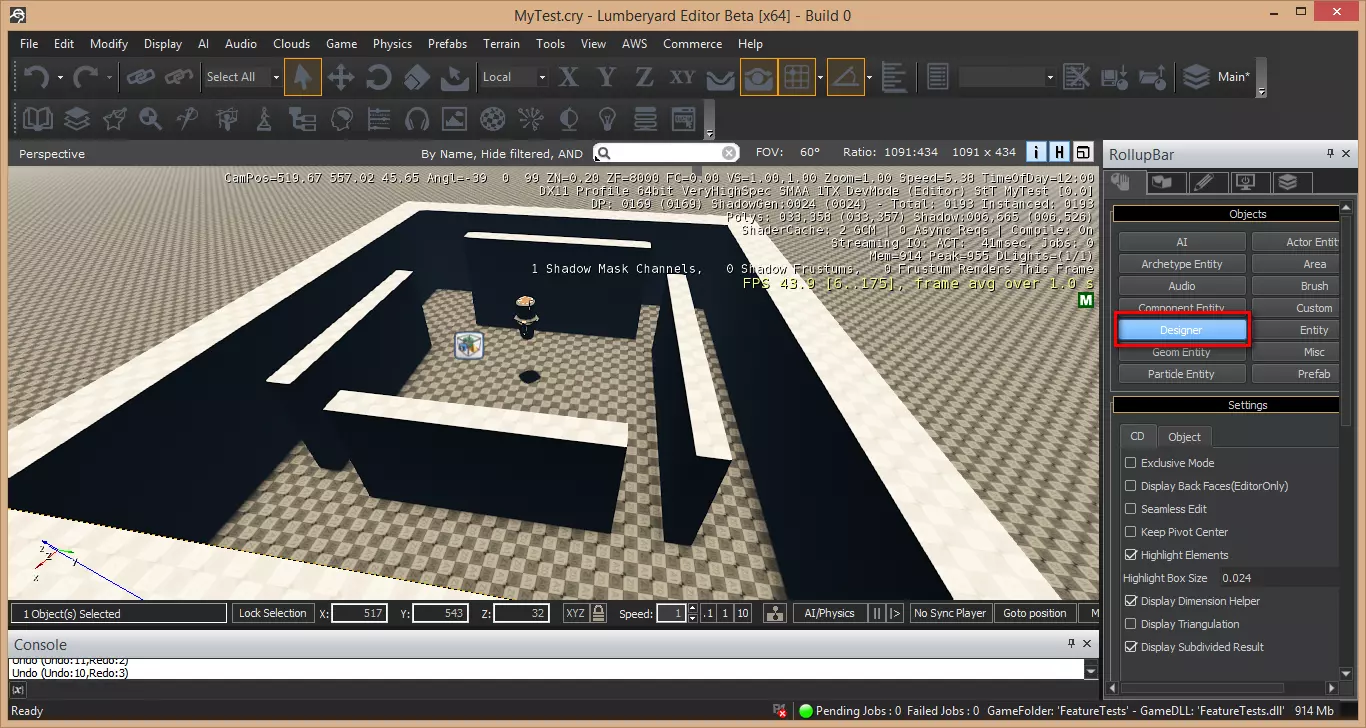Open the Terrain menu
Viewport: 1366px width, 728px height.
click(x=501, y=44)
